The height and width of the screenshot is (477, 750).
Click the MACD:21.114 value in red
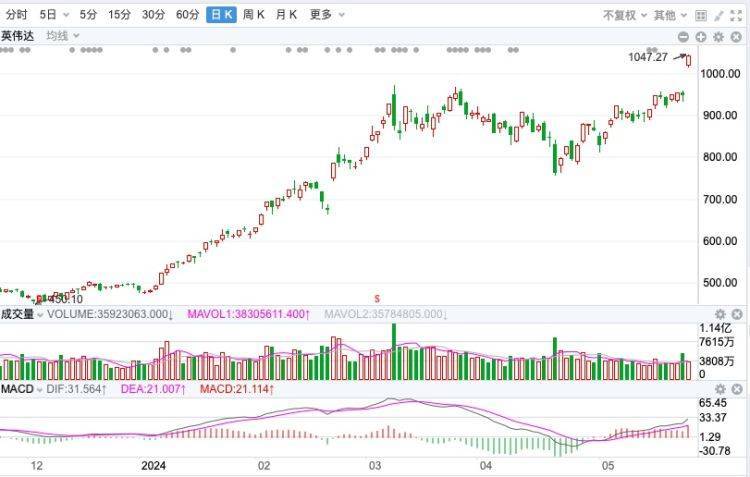(x=237, y=389)
